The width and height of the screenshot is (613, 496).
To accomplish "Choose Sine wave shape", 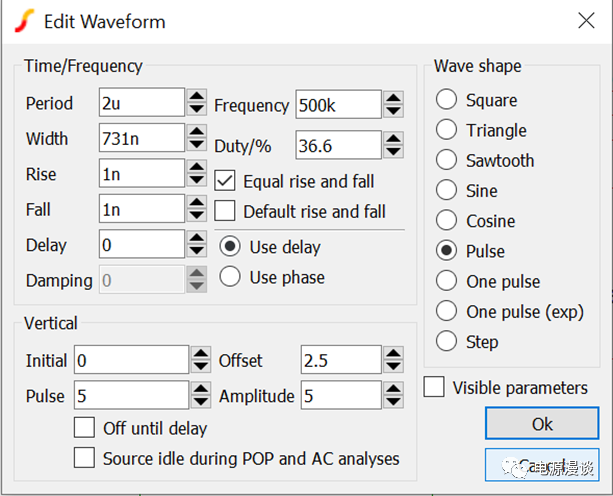I will pos(447,190).
